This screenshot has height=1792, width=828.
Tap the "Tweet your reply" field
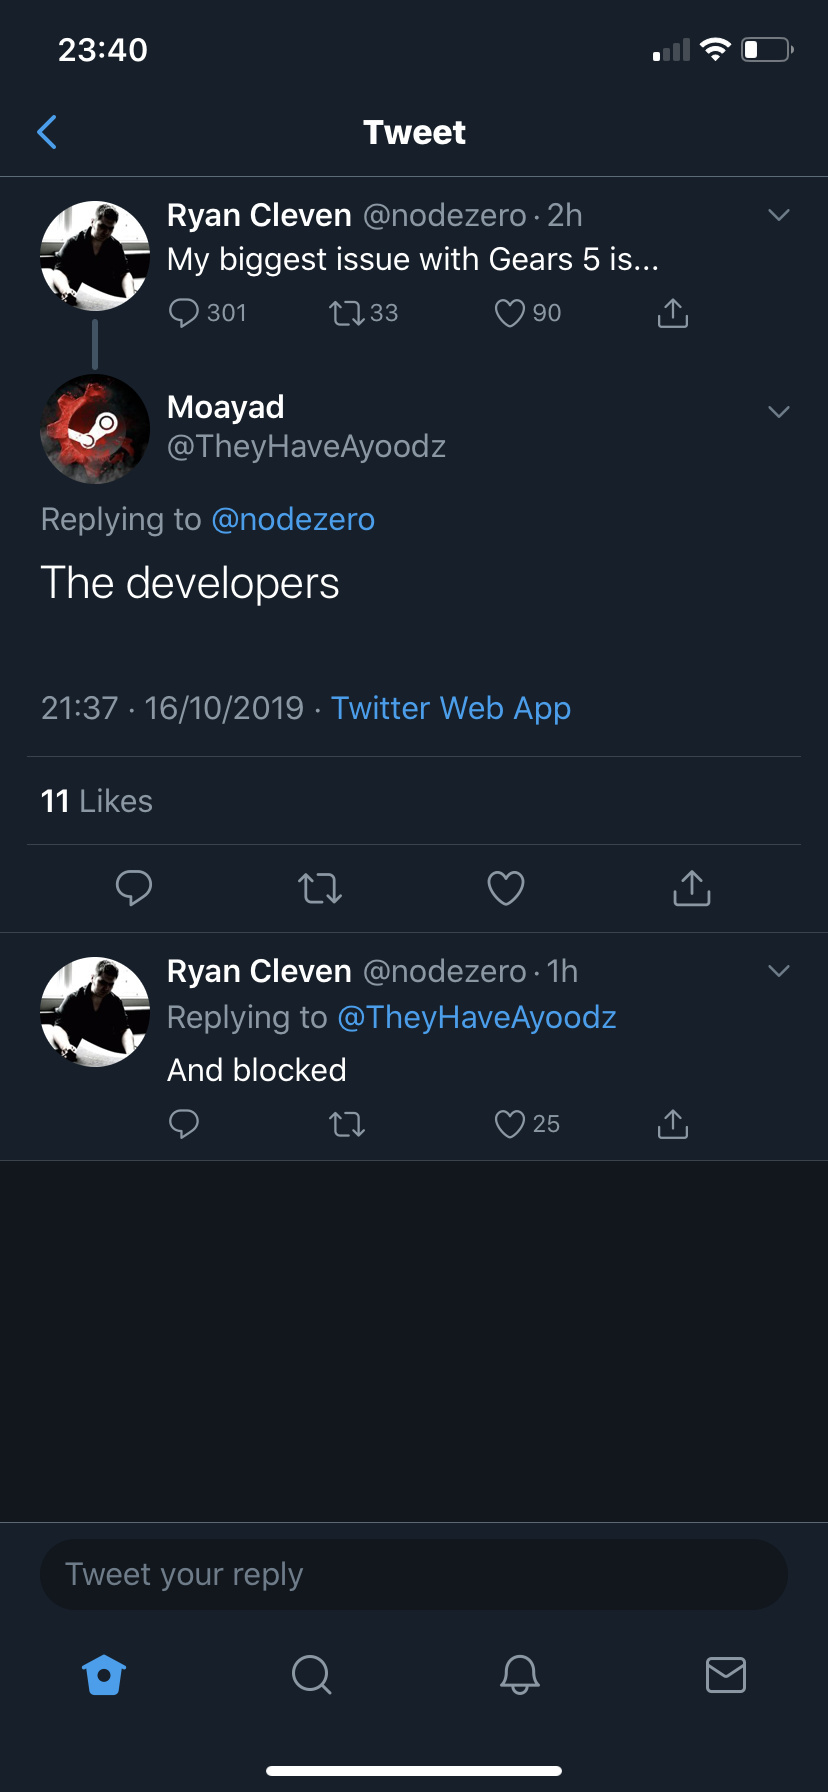[414, 1575]
